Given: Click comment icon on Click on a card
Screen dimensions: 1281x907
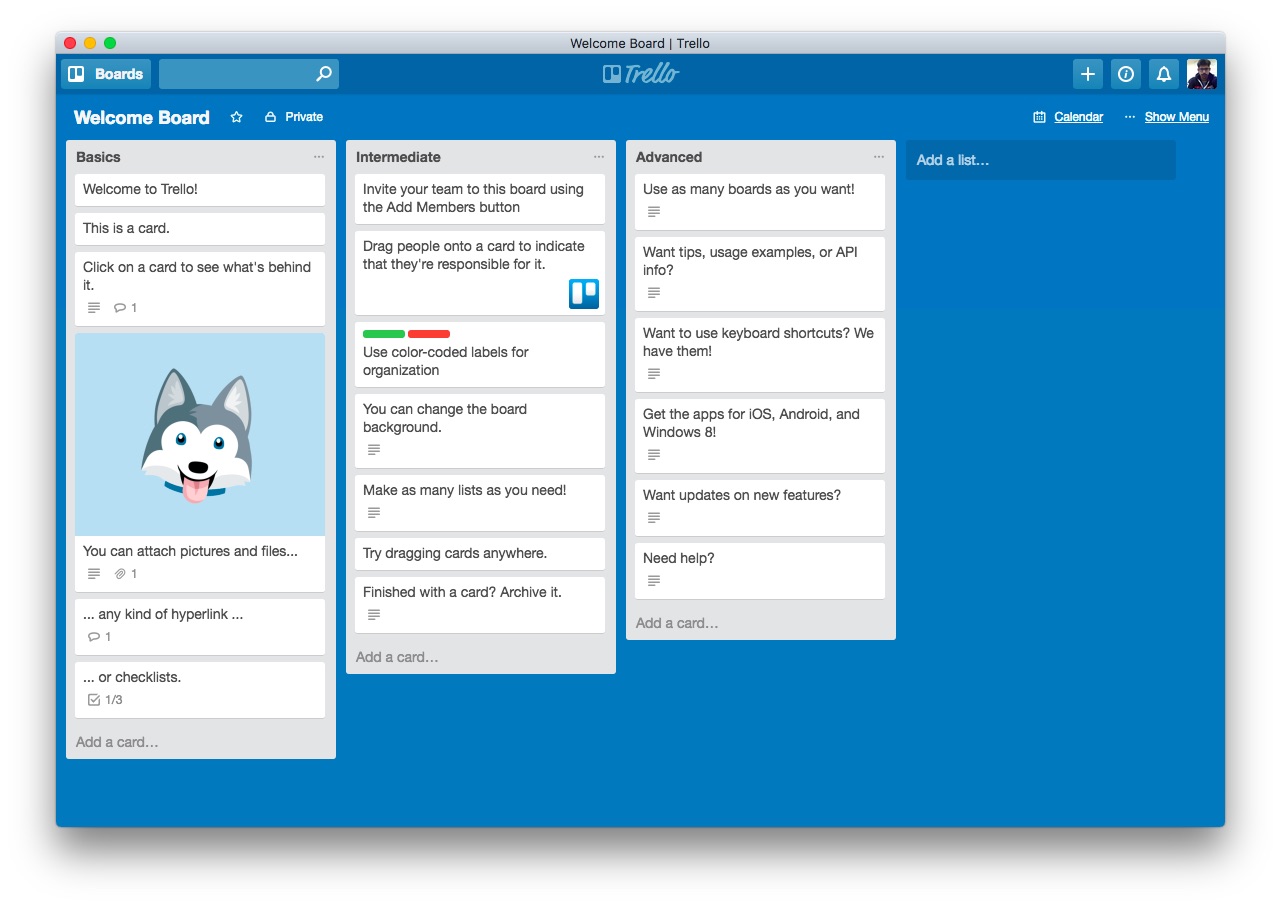Looking at the screenshot, I should point(120,308).
